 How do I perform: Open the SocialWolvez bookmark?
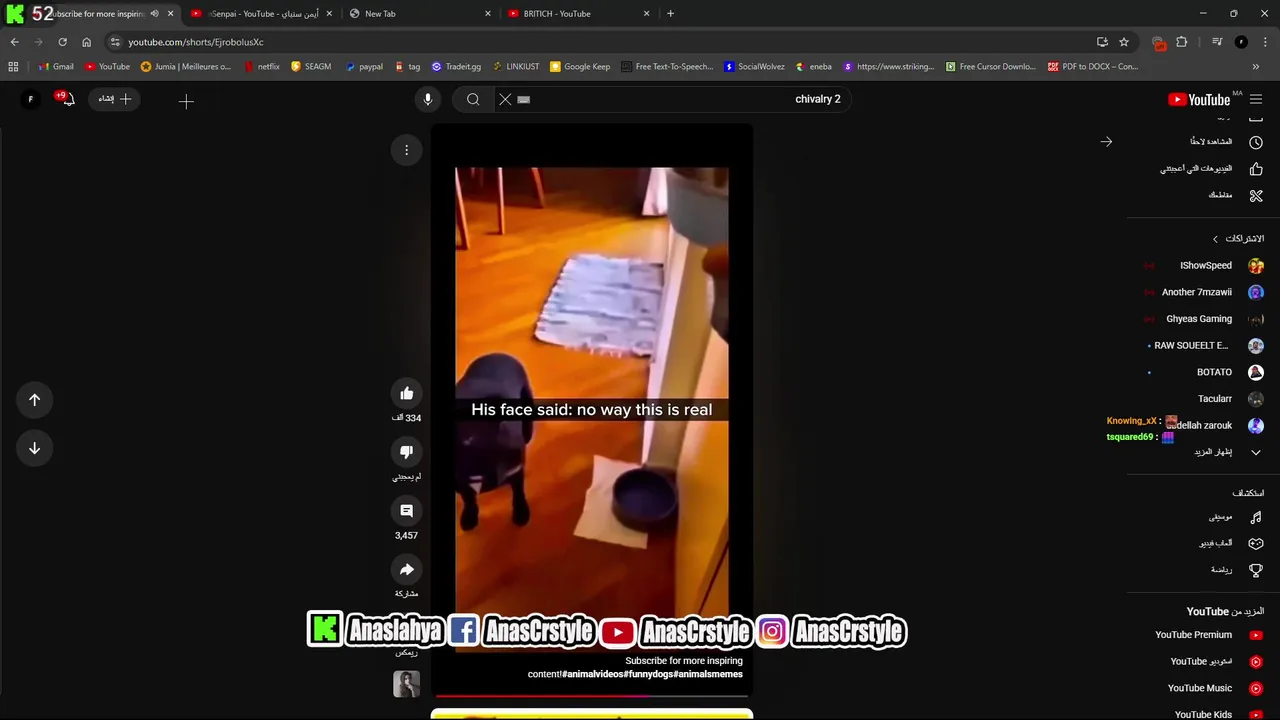tap(754, 67)
